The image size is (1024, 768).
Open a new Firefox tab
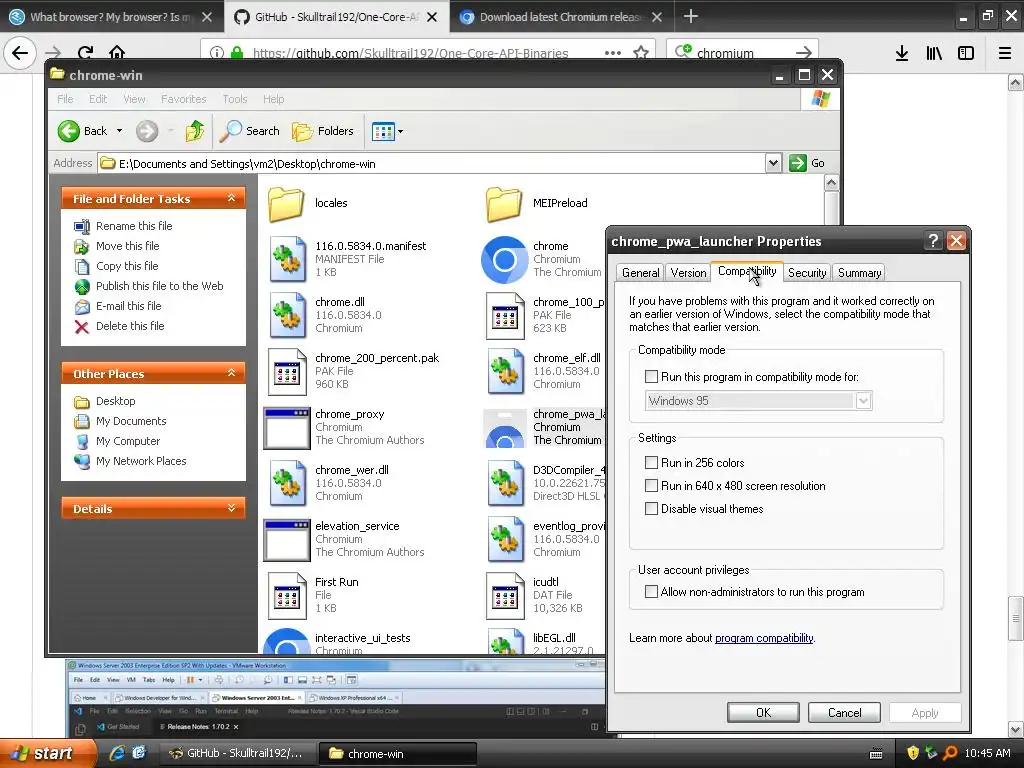(x=690, y=16)
